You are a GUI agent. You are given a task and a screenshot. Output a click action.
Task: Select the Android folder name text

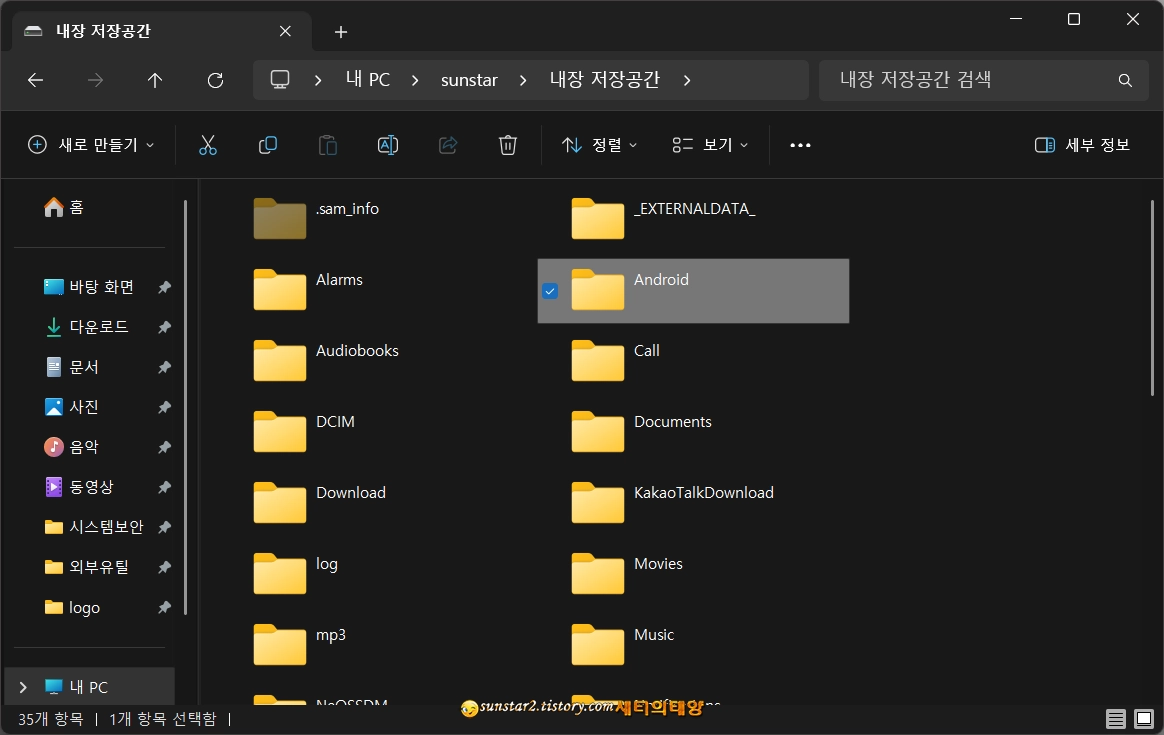(661, 280)
